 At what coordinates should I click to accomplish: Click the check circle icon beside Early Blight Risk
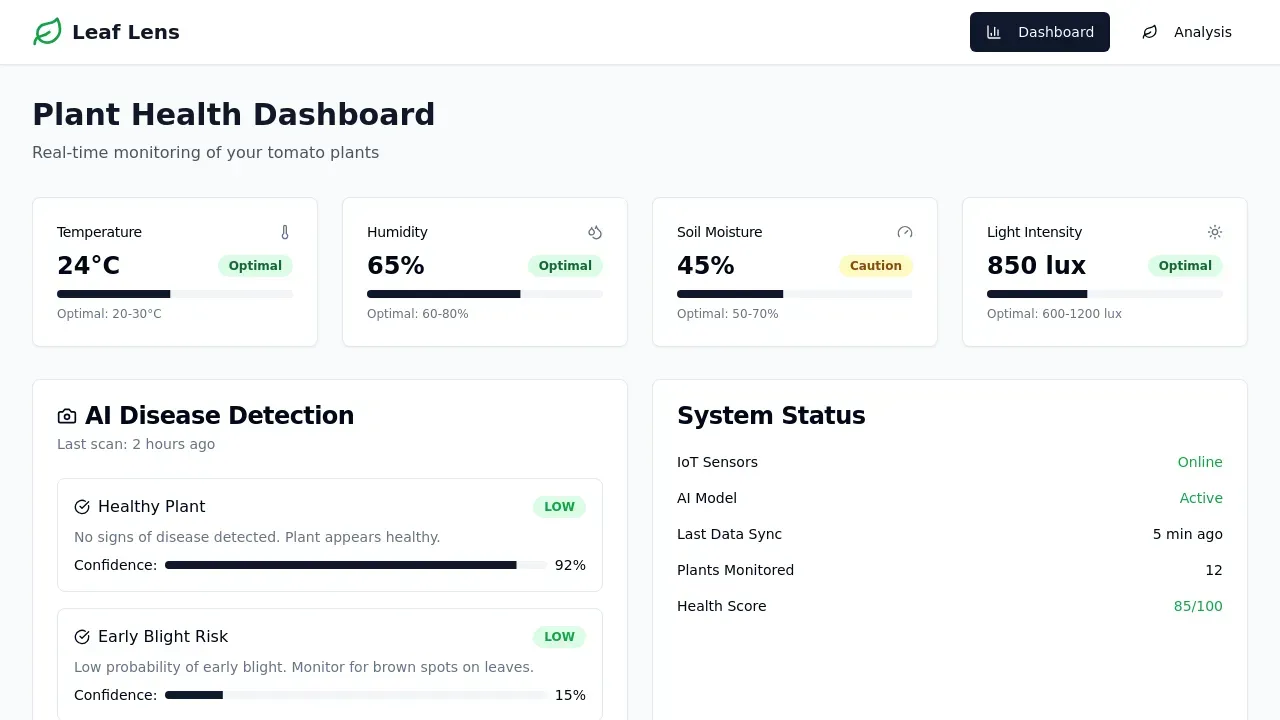(x=82, y=637)
